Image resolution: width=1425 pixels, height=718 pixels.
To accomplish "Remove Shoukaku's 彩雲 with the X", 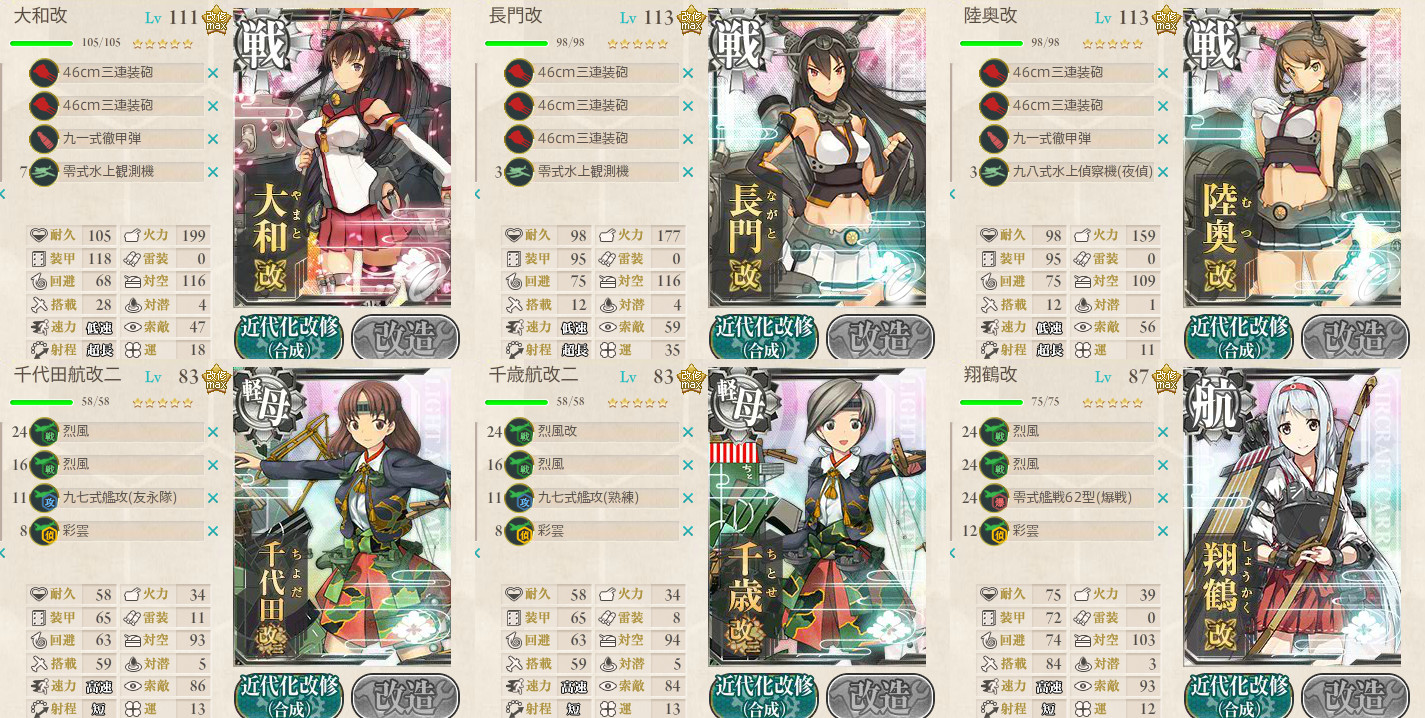I will [1163, 531].
